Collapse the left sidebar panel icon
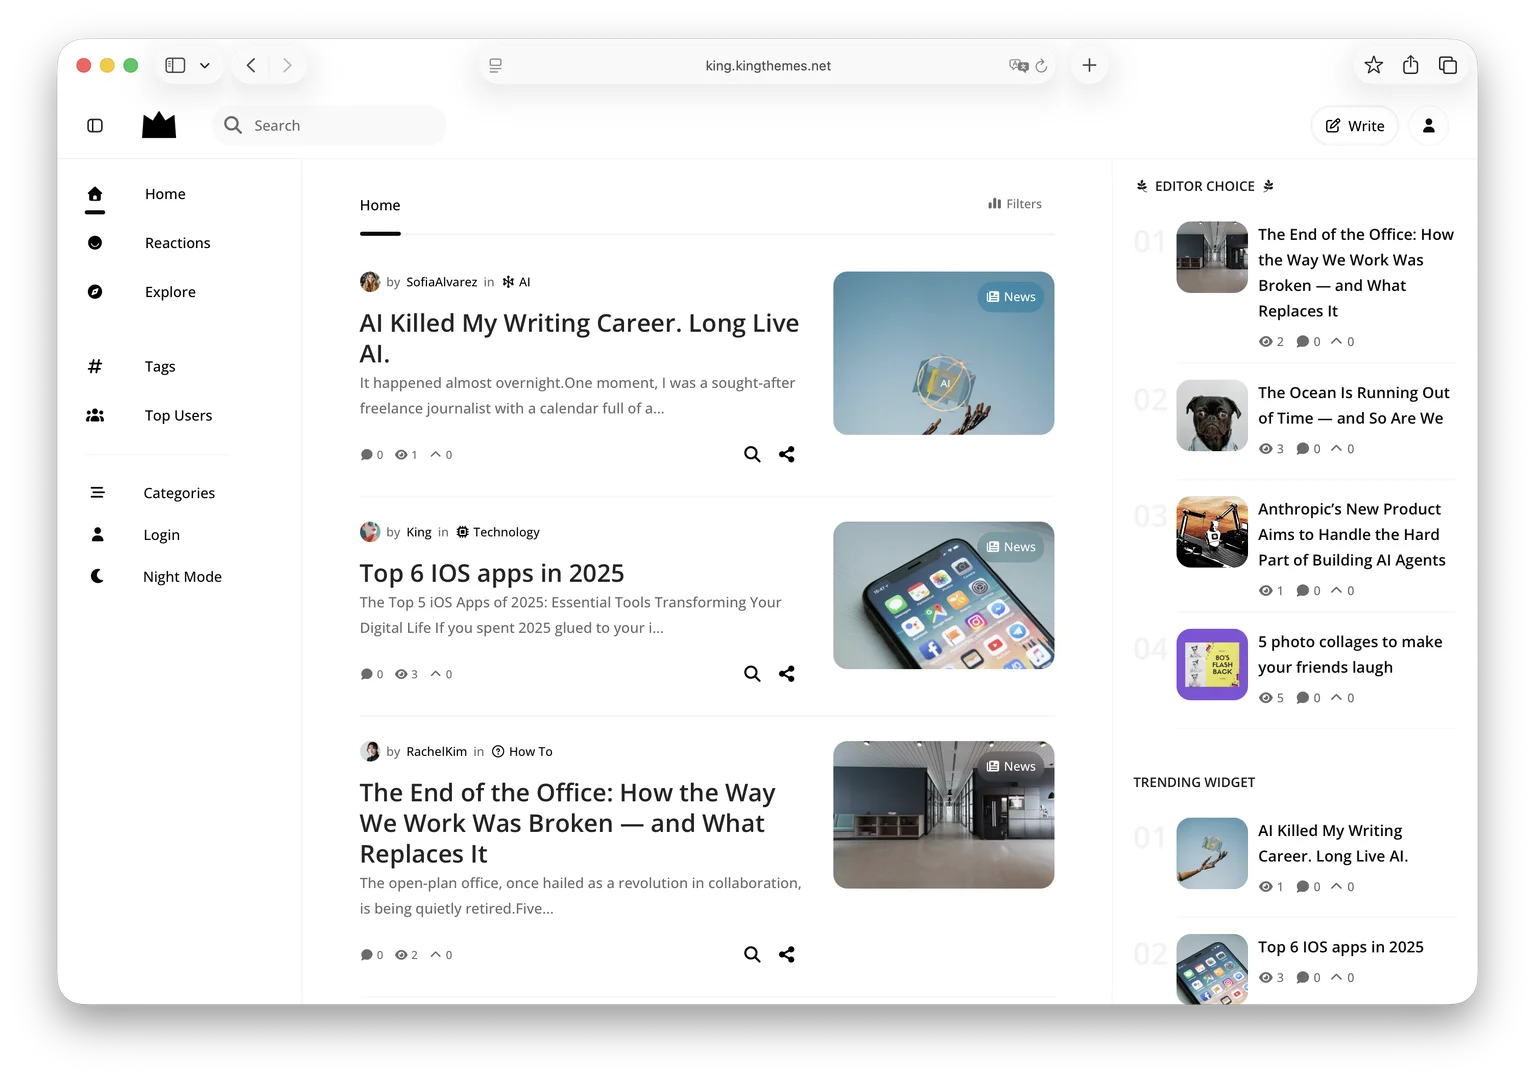The height and width of the screenshot is (1080, 1535). point(95,126)
